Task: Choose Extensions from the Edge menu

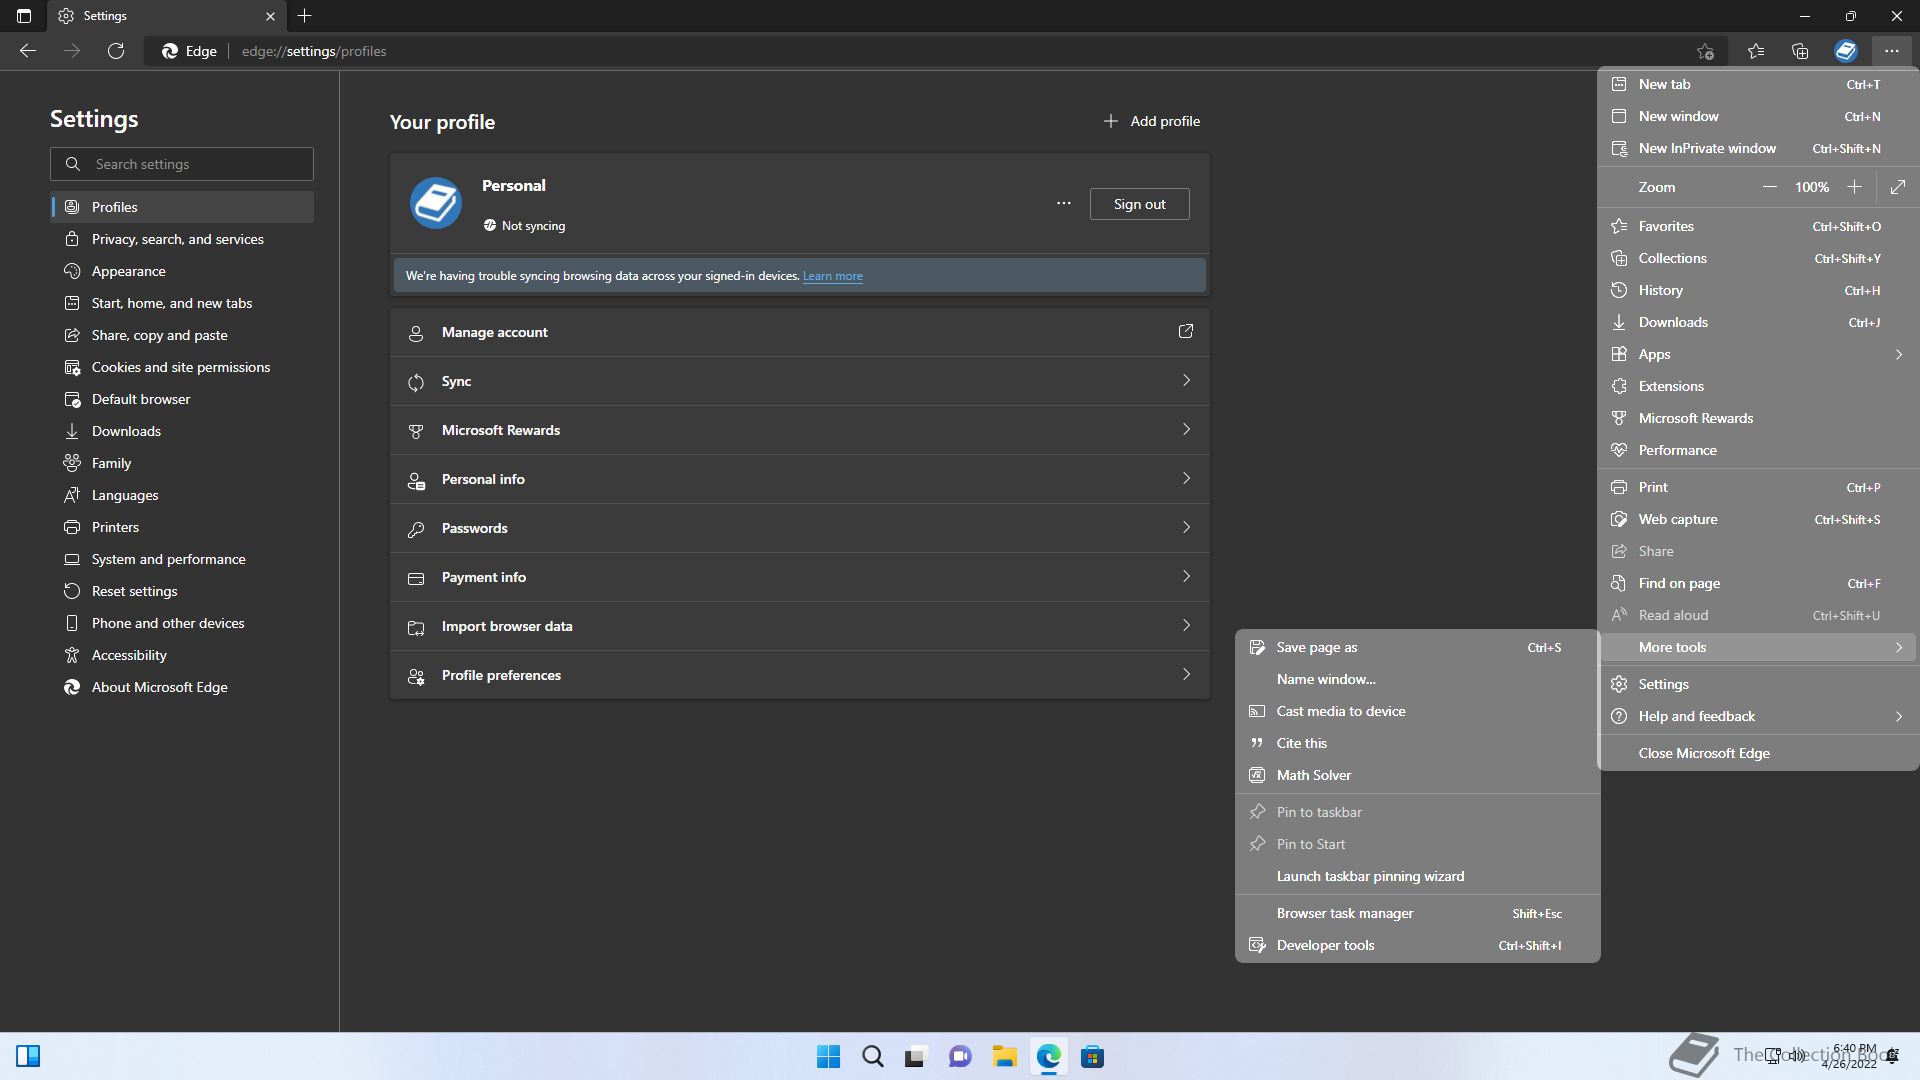Action: [1758, 386]
